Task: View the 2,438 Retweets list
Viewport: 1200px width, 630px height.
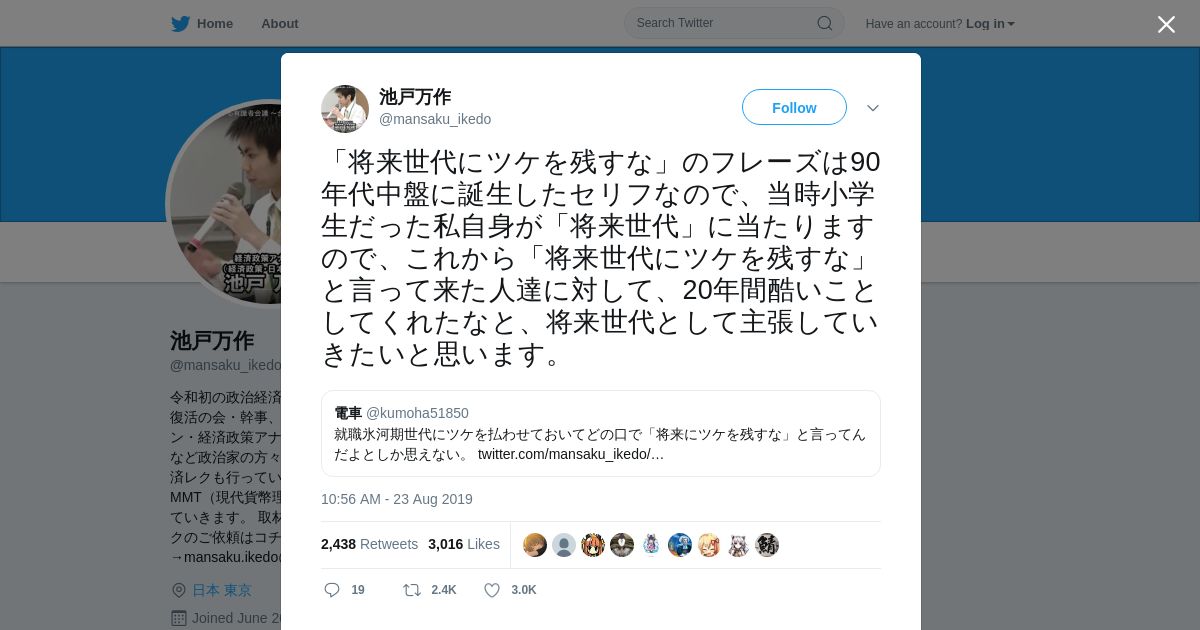Action: pyautogui.click(x=369, y=544)
